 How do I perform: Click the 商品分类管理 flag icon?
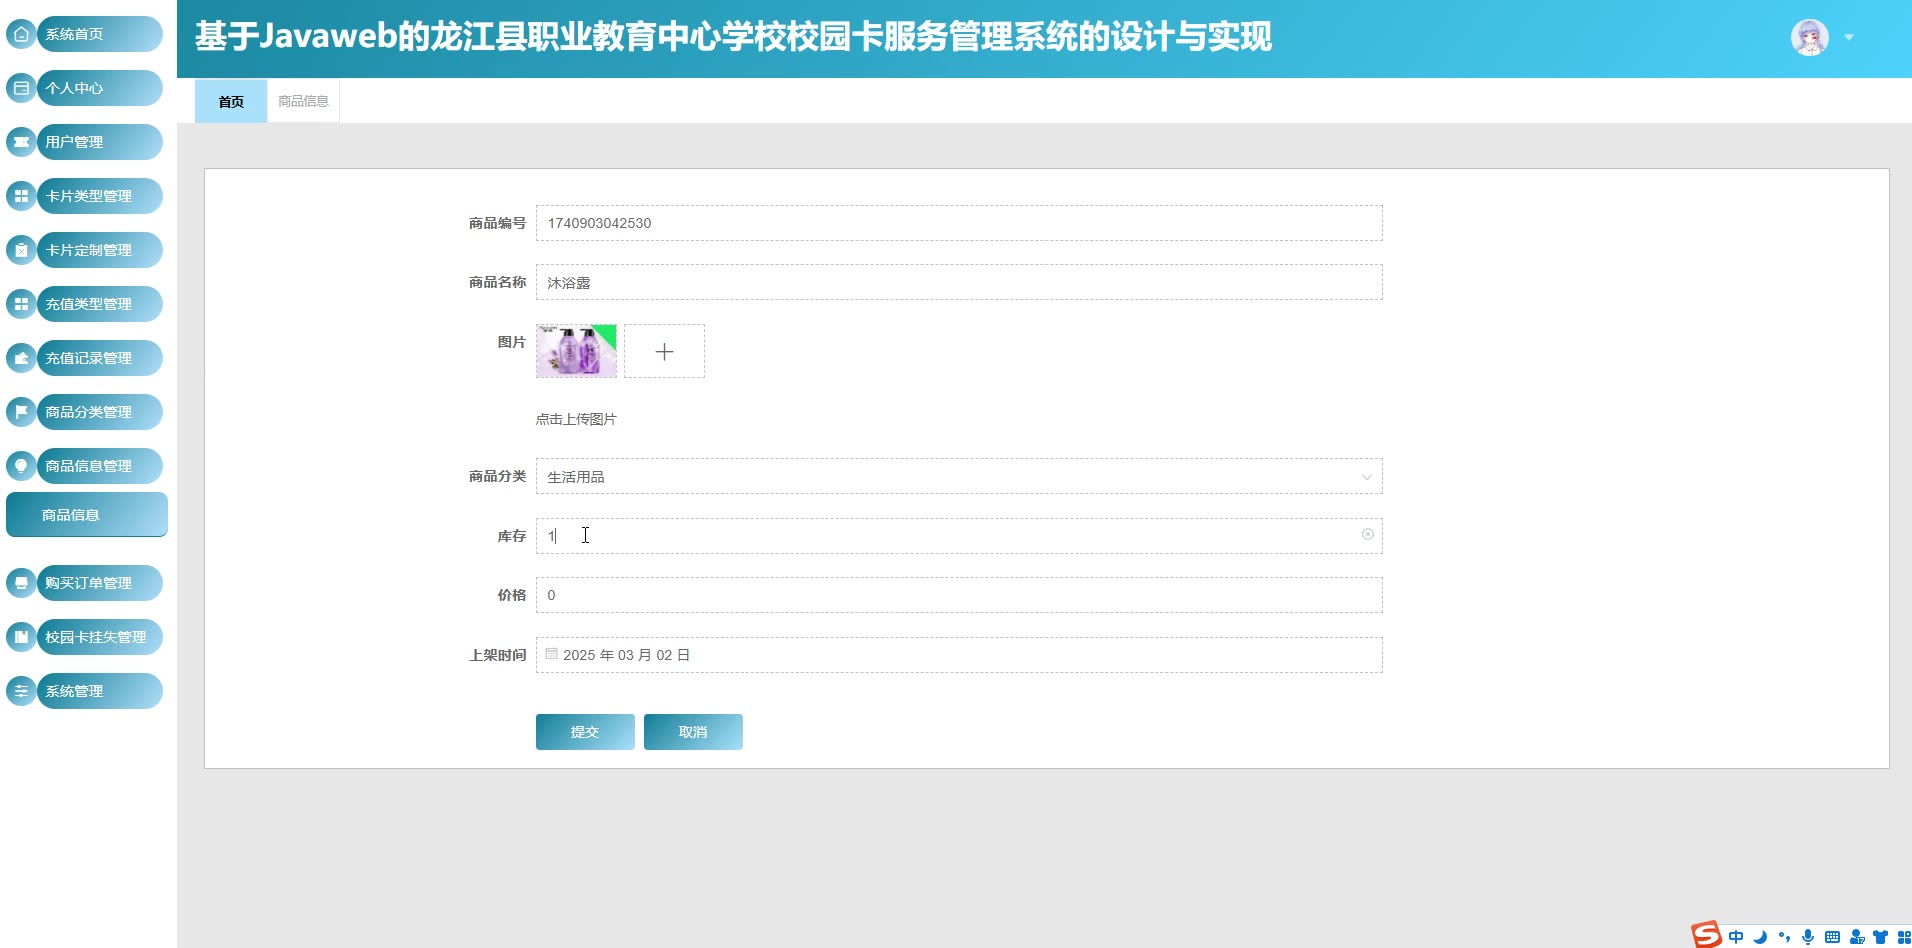click(21, 412)
